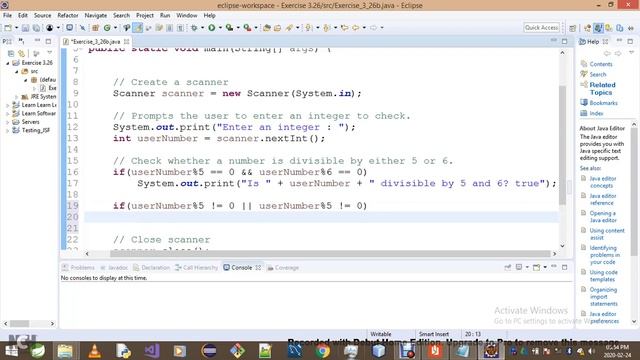Viewport: 640px width, 360px height.
Task: Open the Source menu
Action: (42, 16)
